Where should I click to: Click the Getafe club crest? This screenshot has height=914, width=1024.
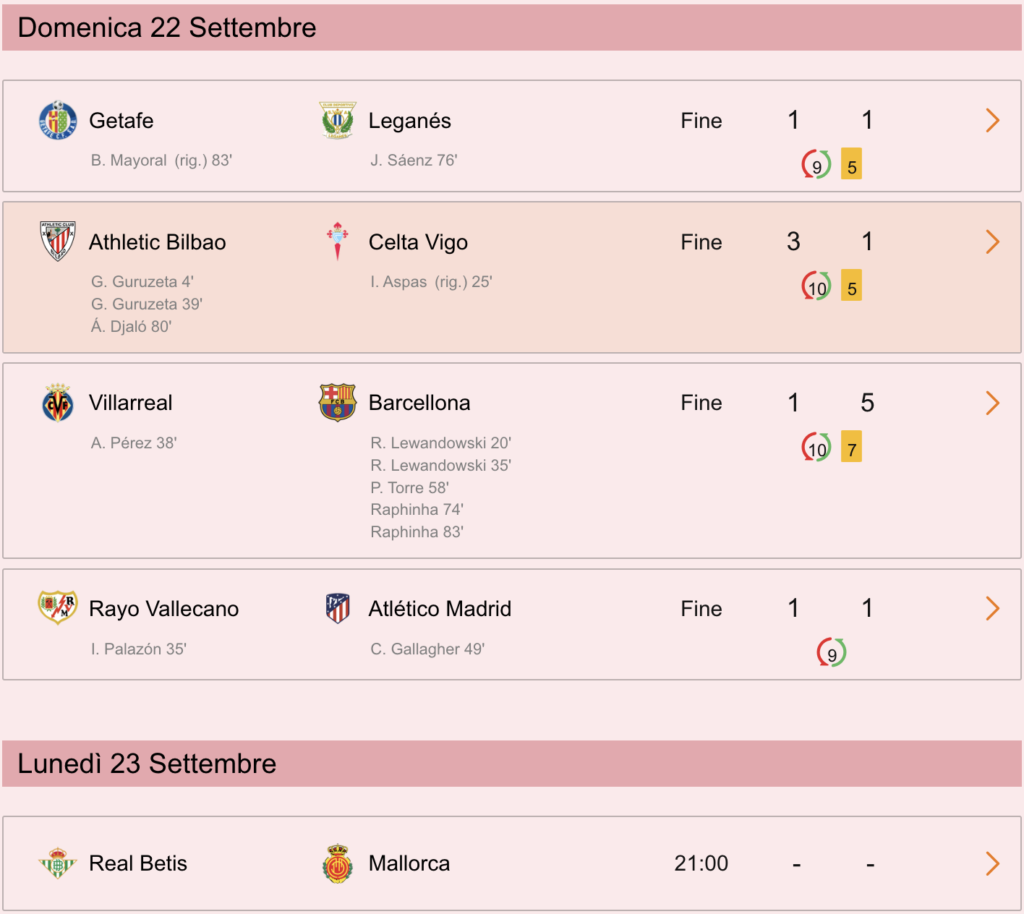pyautogui.click(x=57, y=120)
